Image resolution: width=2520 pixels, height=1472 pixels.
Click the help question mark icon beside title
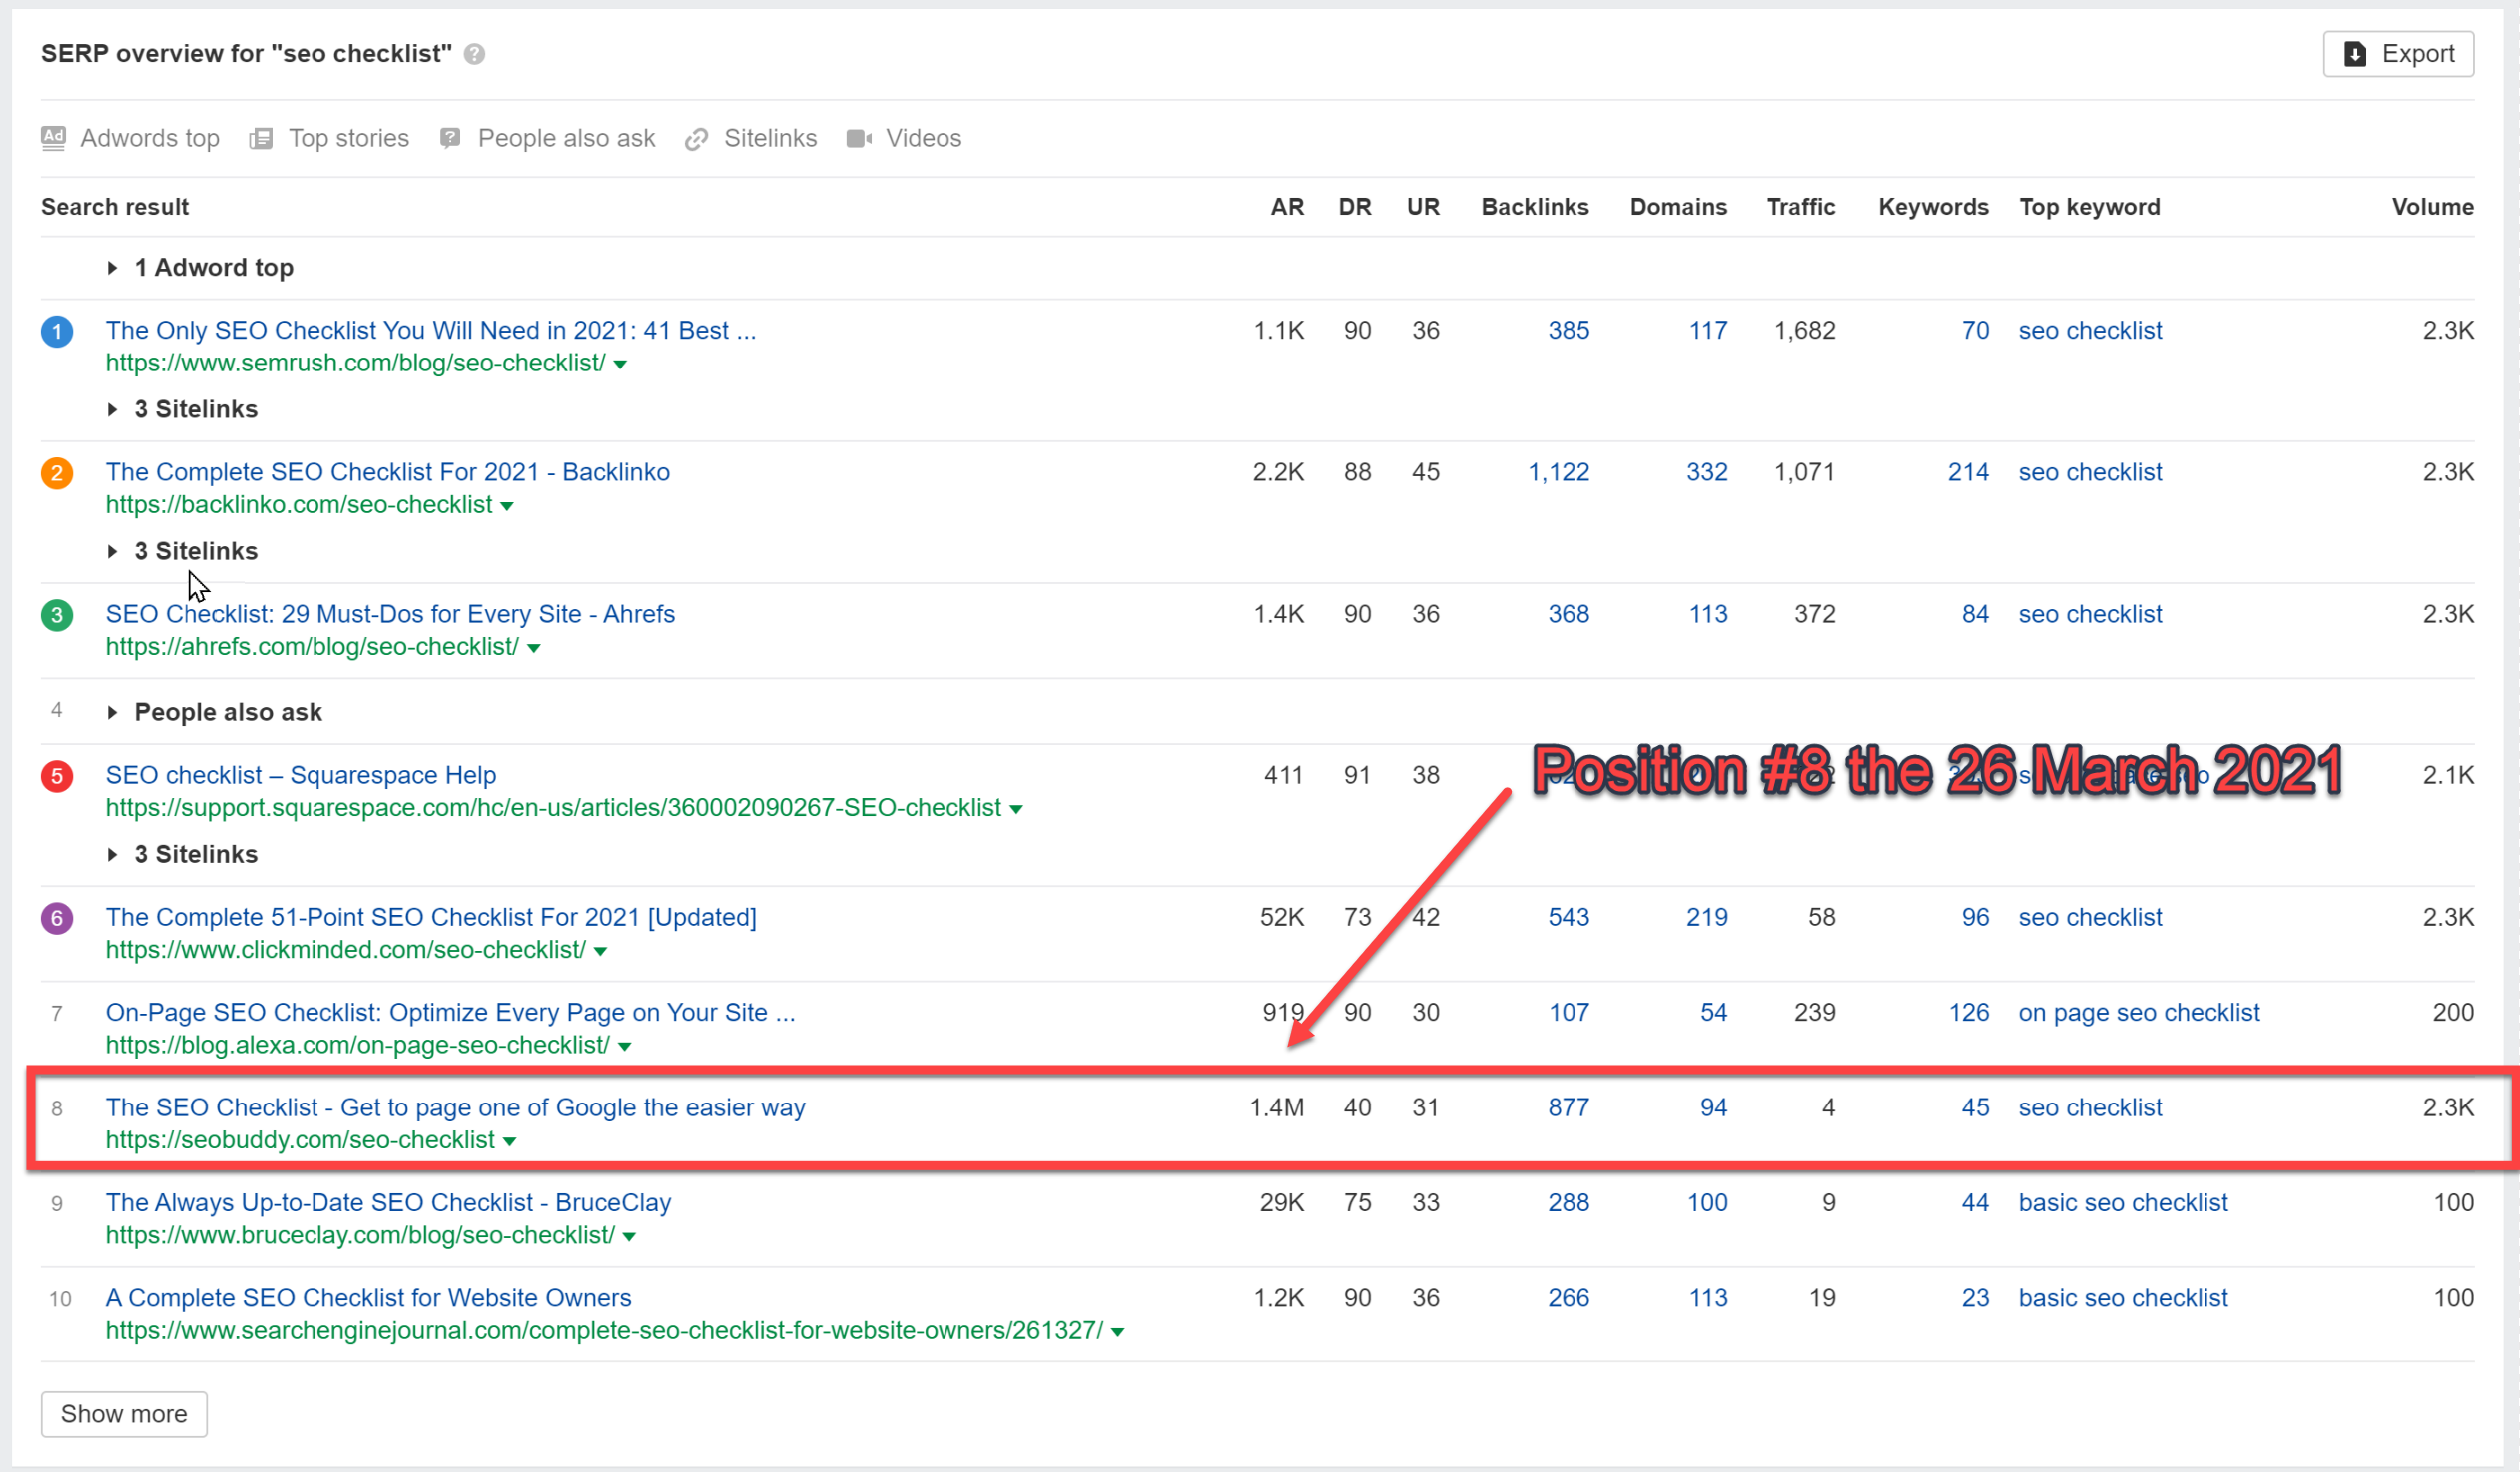[475, 54]
